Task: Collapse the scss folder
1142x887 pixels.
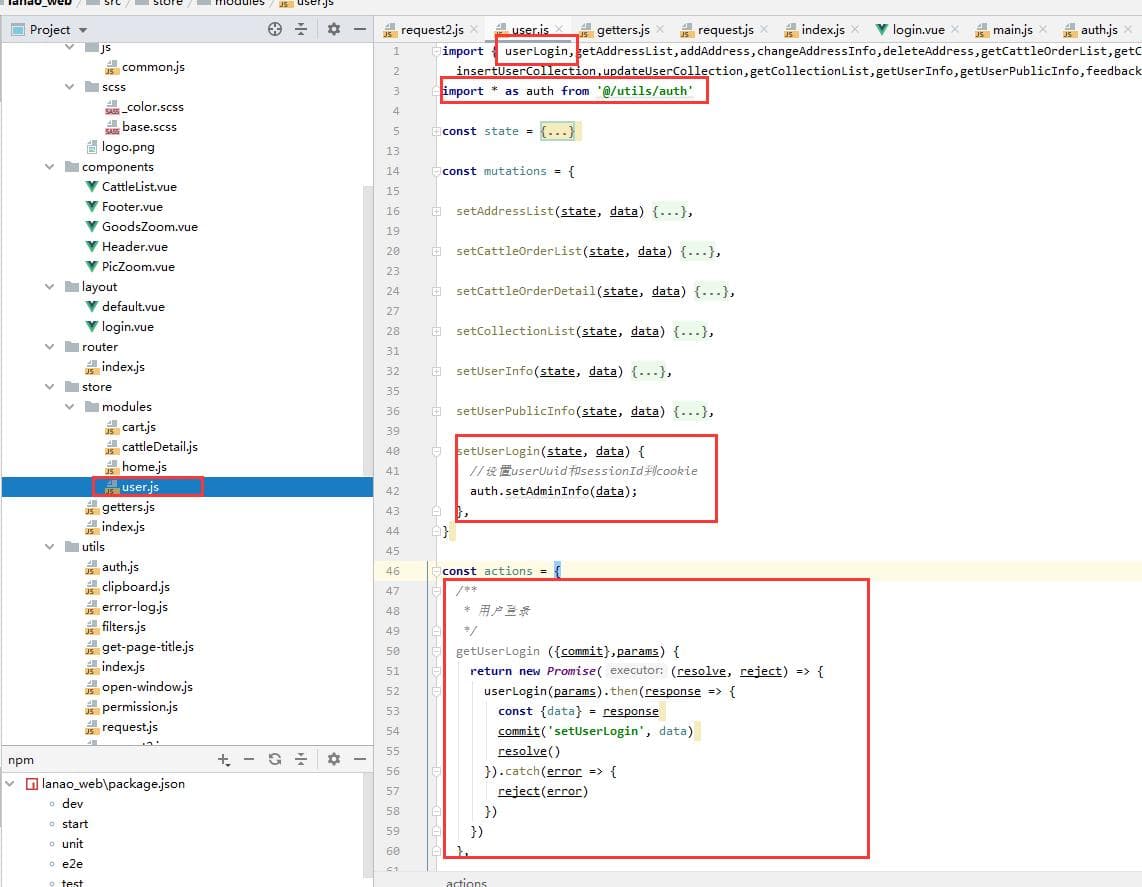Action: click(x=70, y=87)
